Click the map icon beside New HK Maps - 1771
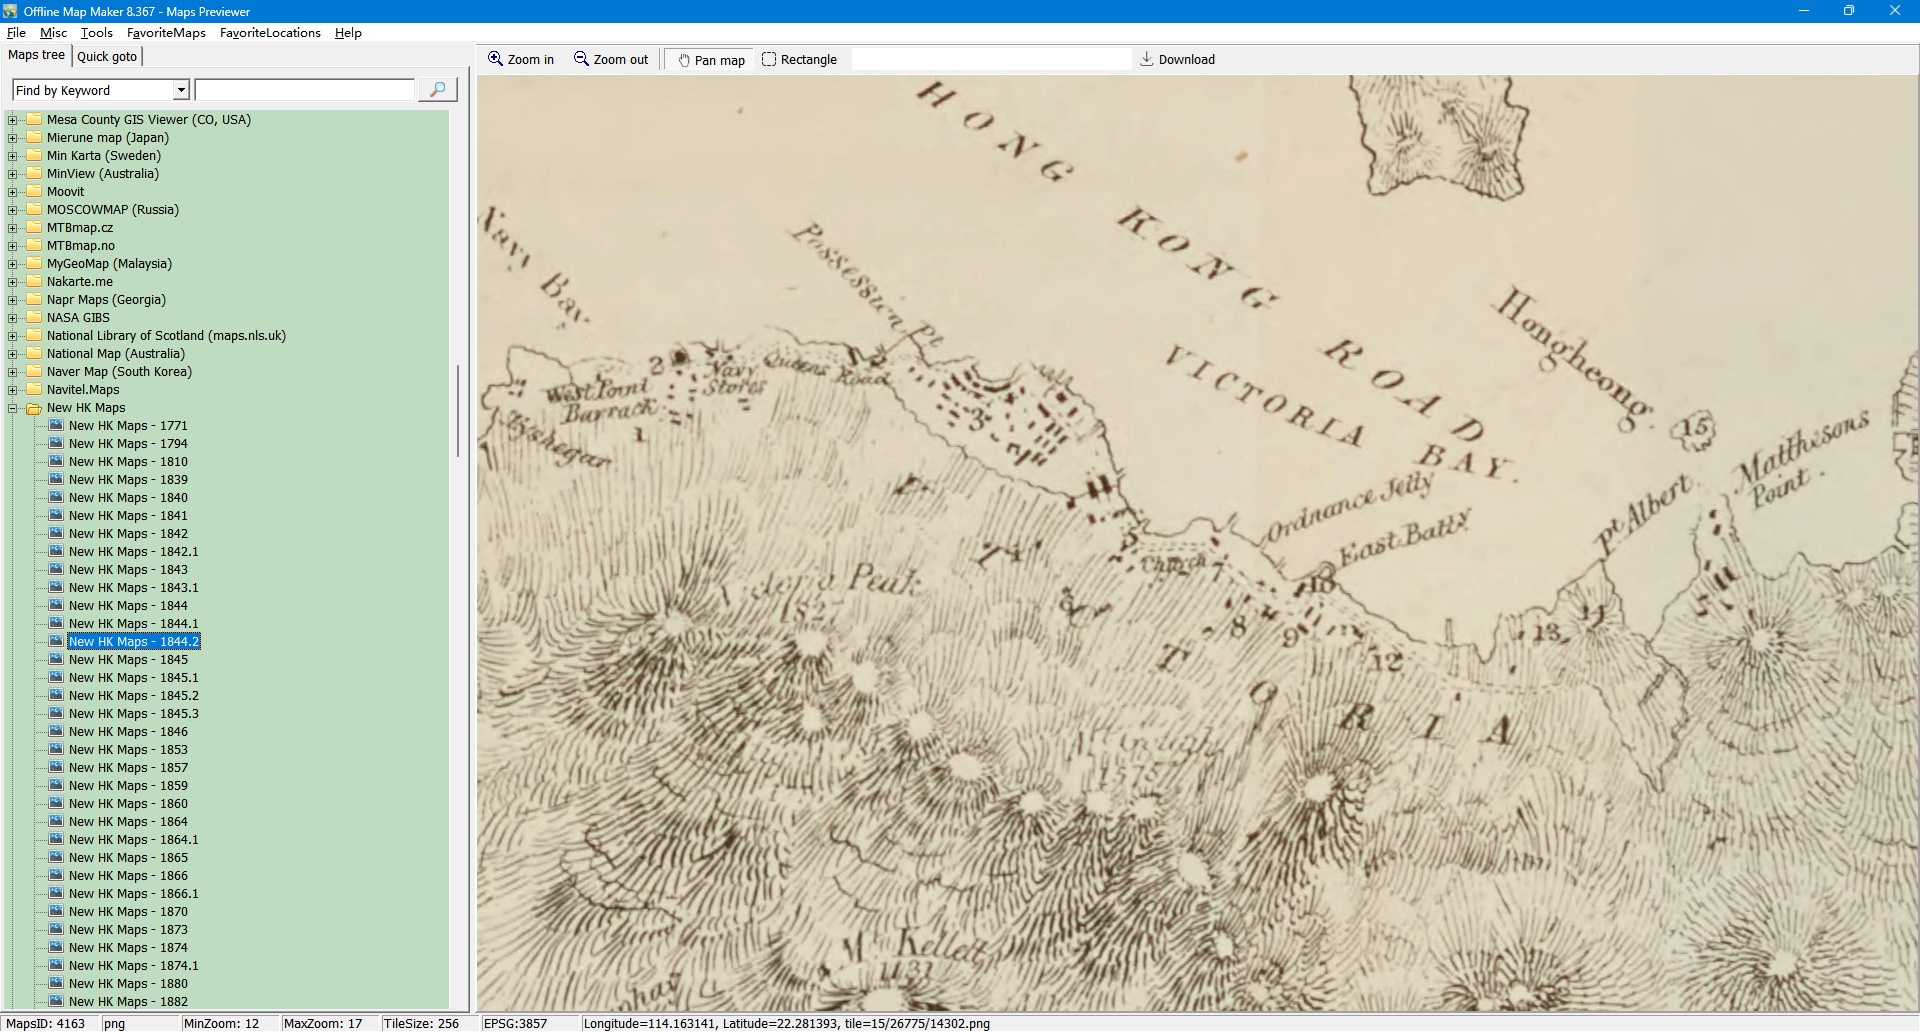 coord(56,425)
